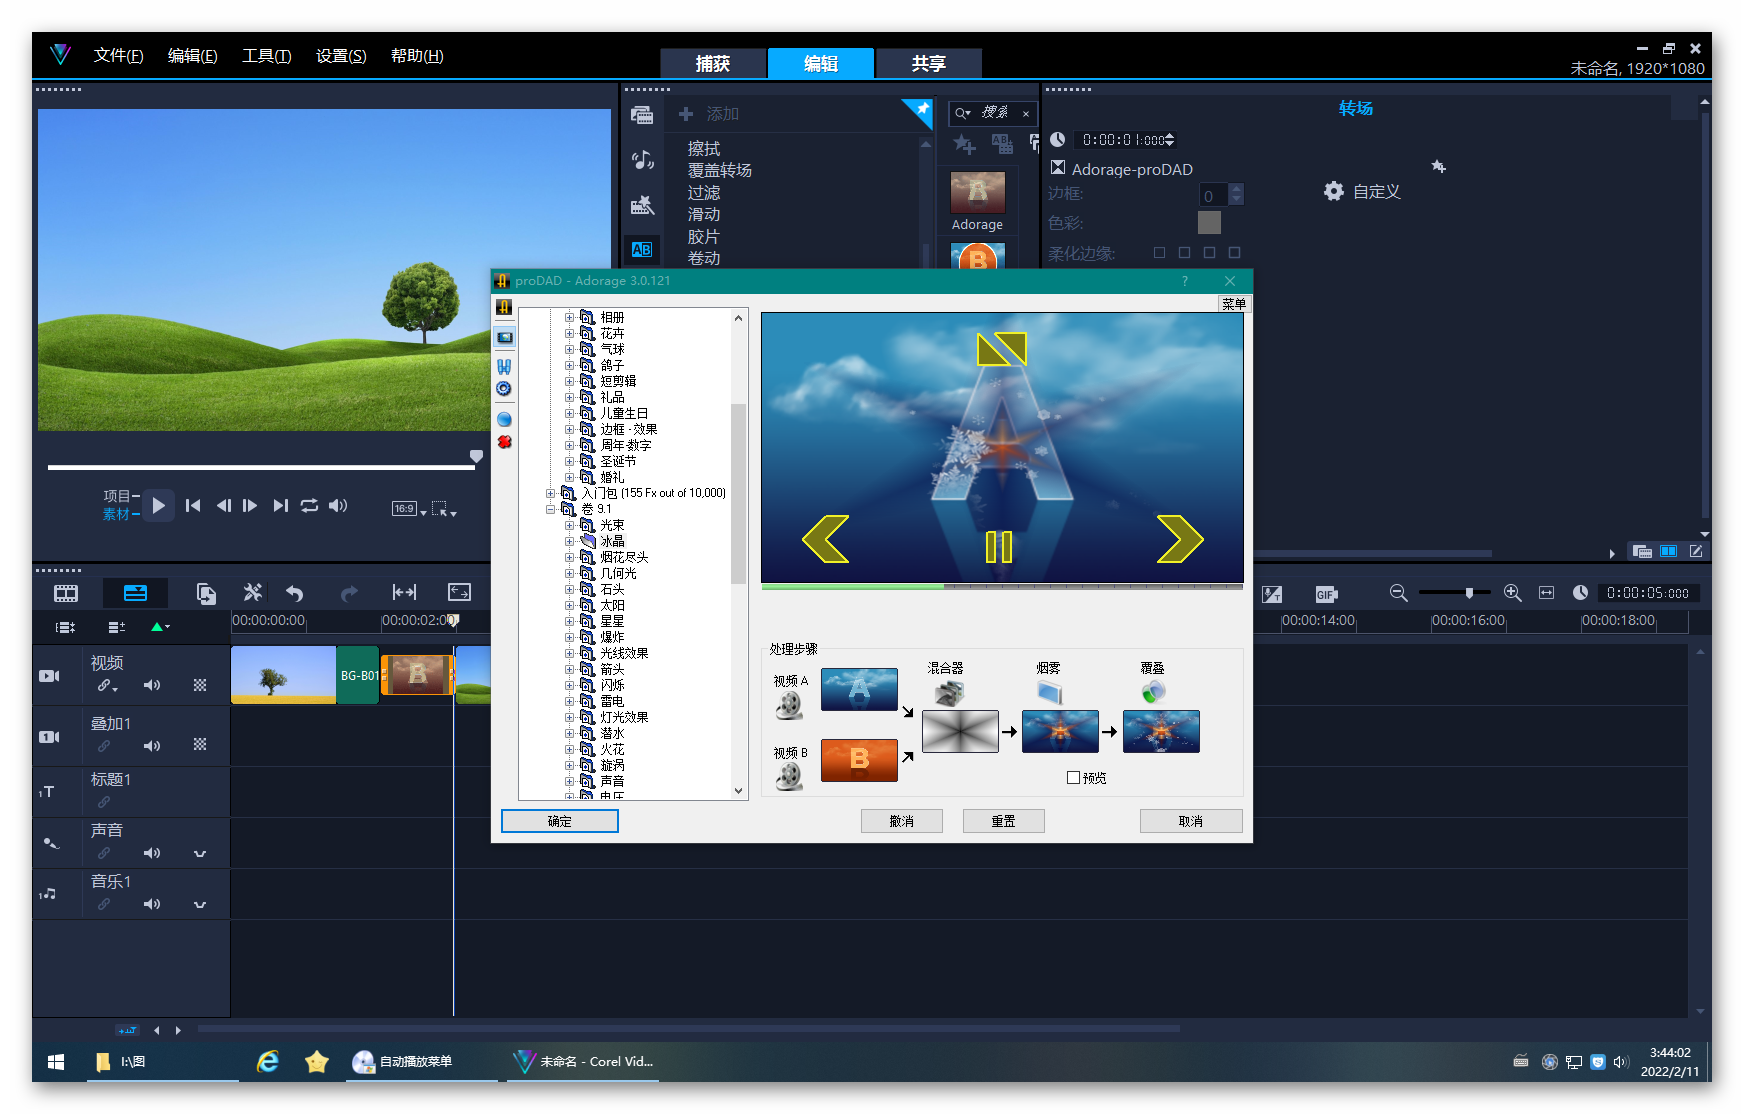Viewport: 1744px width, 1114px height.
Task: Click the Adorage logo icon in dialog sidebar
Action: pos(504,307)
